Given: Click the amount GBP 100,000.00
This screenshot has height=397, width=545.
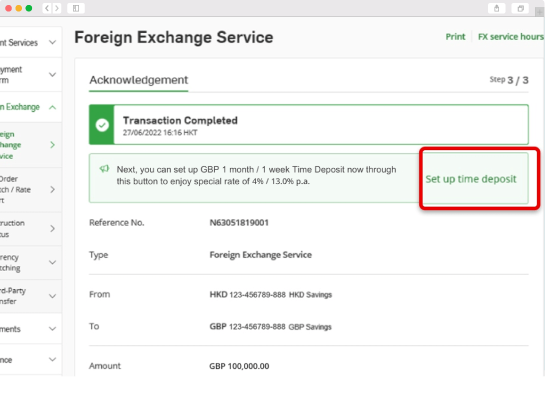Looking at the screenshot, I should (x=239, y=366).
